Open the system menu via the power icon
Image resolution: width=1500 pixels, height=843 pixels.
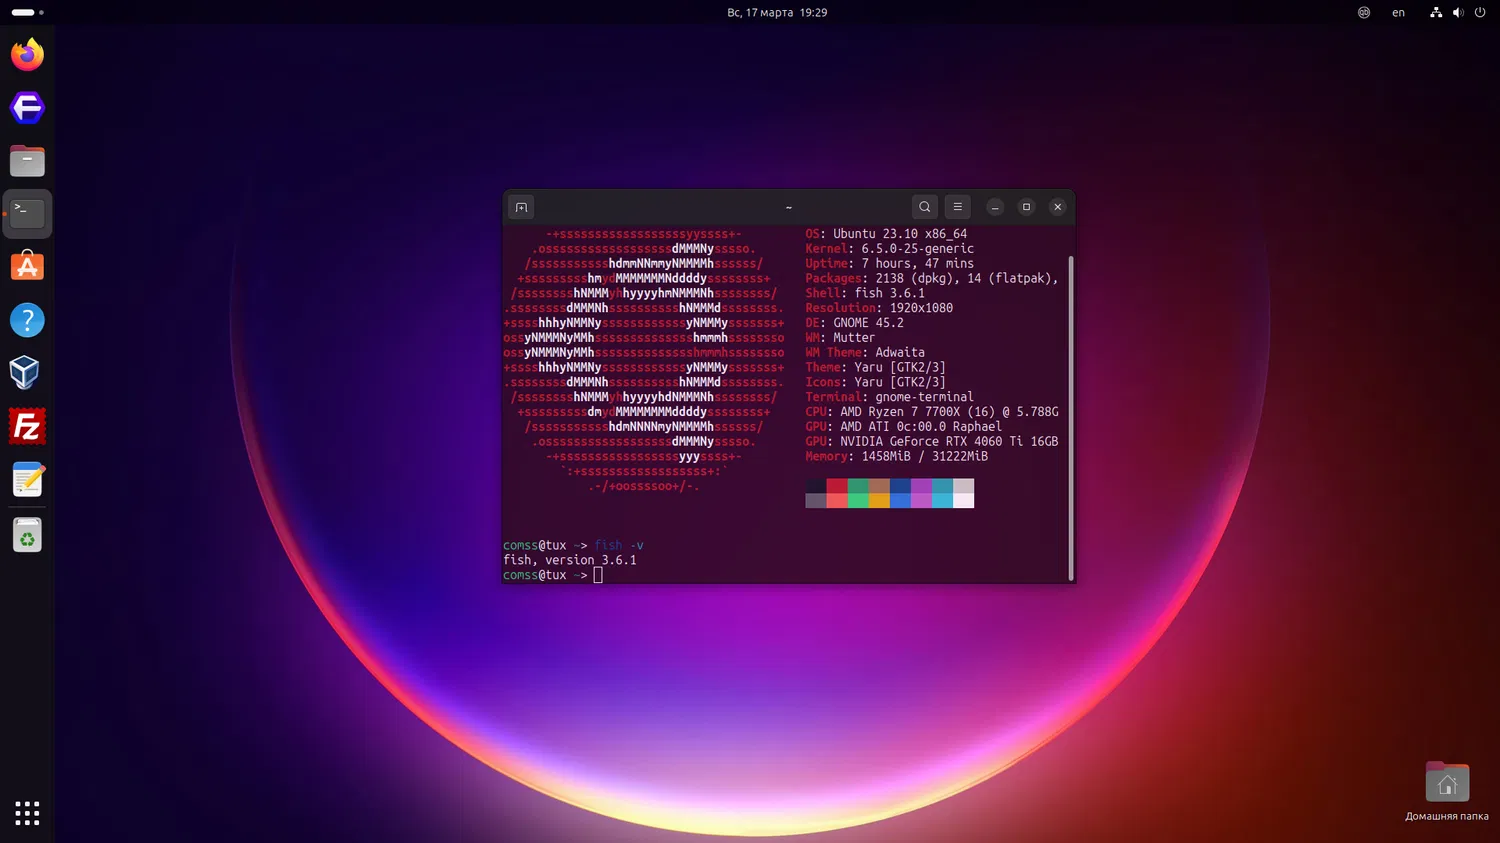click(x=1480, y=13)
